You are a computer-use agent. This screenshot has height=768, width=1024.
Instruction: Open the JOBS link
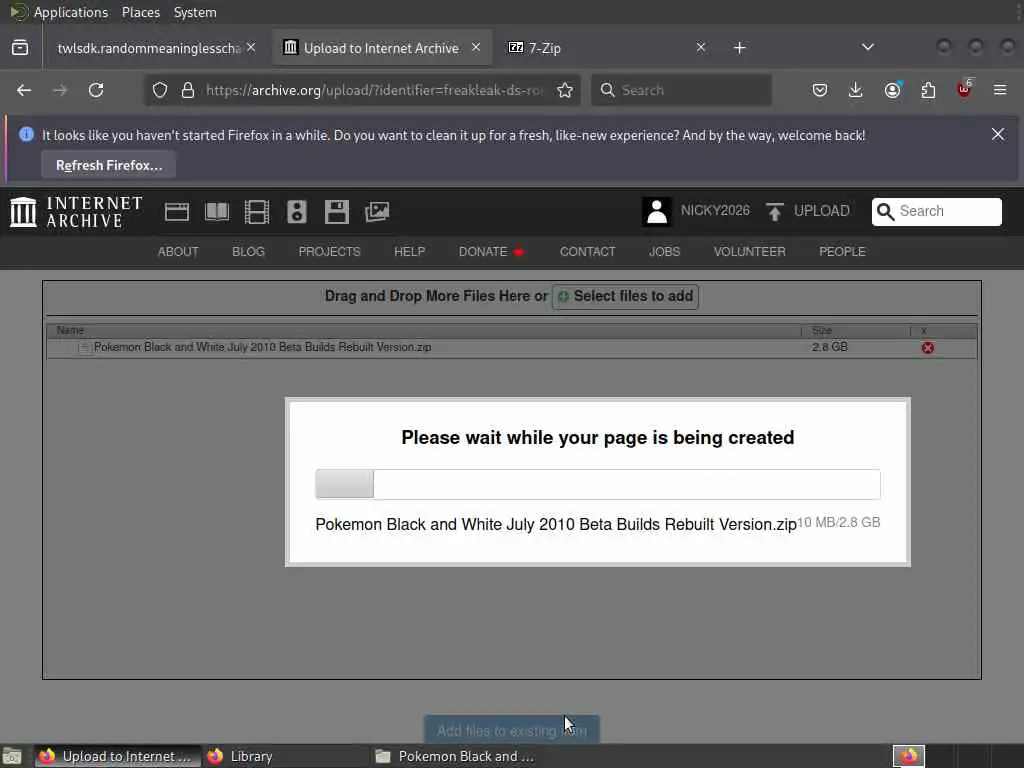point(664,252)
